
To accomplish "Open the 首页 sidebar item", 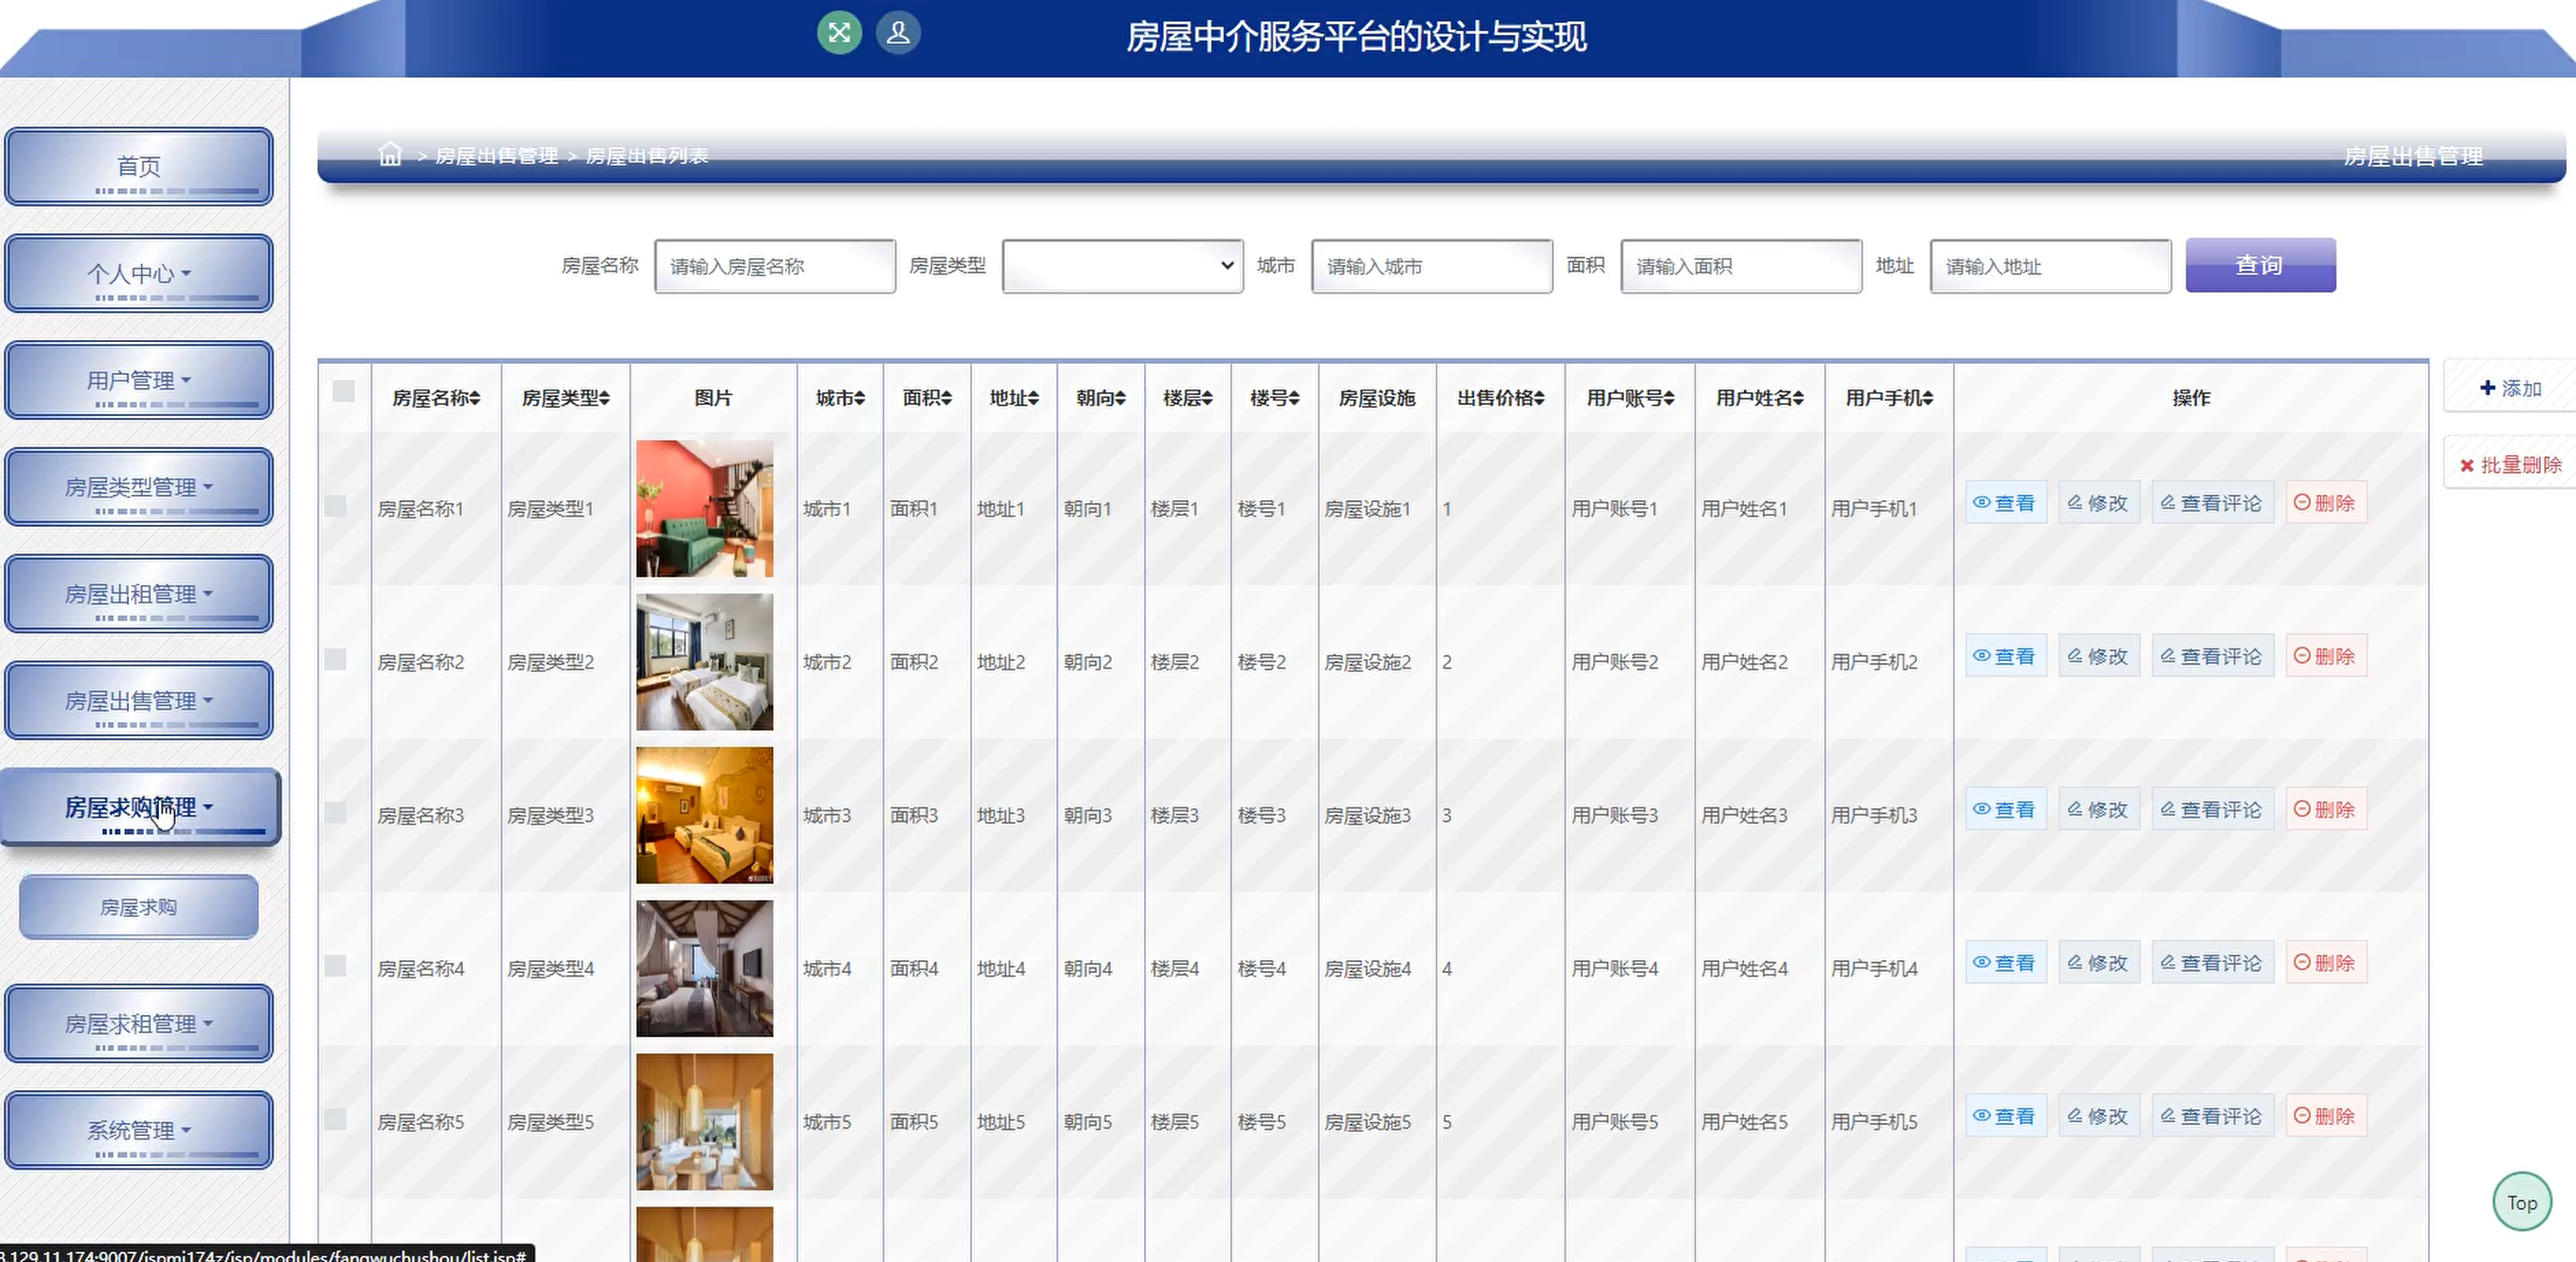I will (139, 166).
